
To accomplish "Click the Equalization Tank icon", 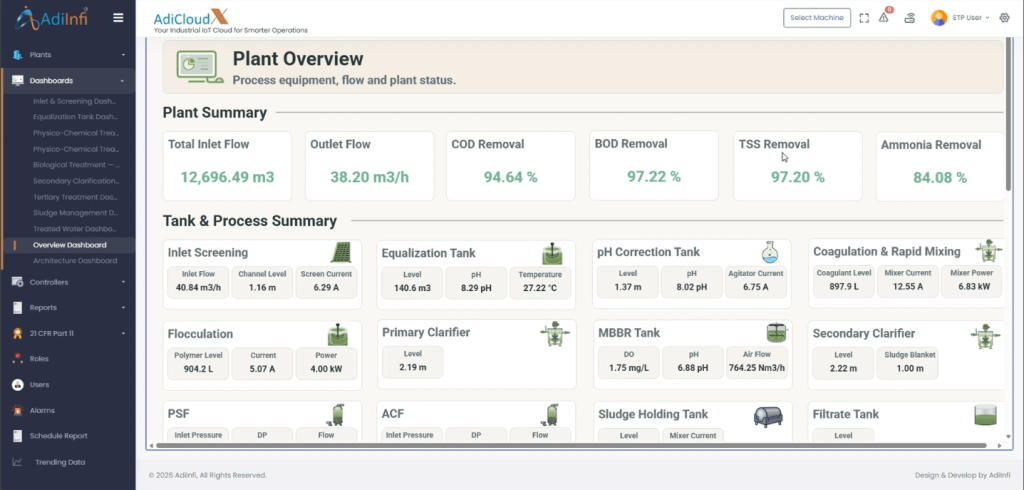I will pyautogui.click(x=552, y=253).
